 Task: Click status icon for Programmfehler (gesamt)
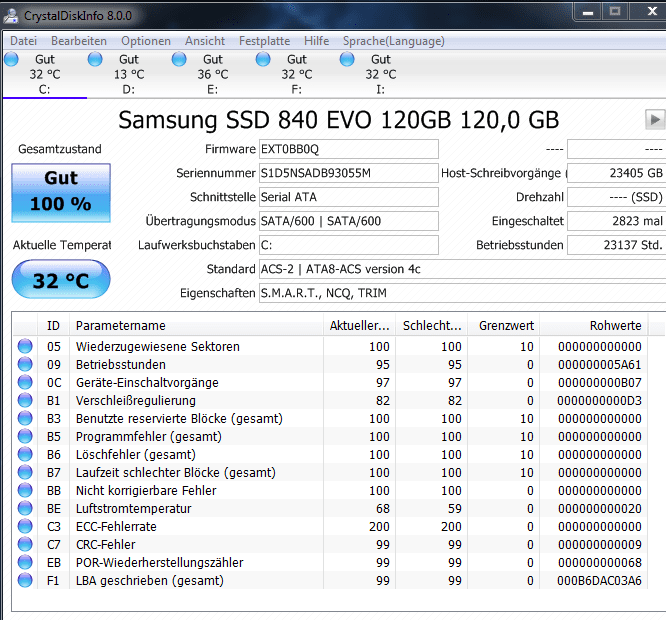25,436
